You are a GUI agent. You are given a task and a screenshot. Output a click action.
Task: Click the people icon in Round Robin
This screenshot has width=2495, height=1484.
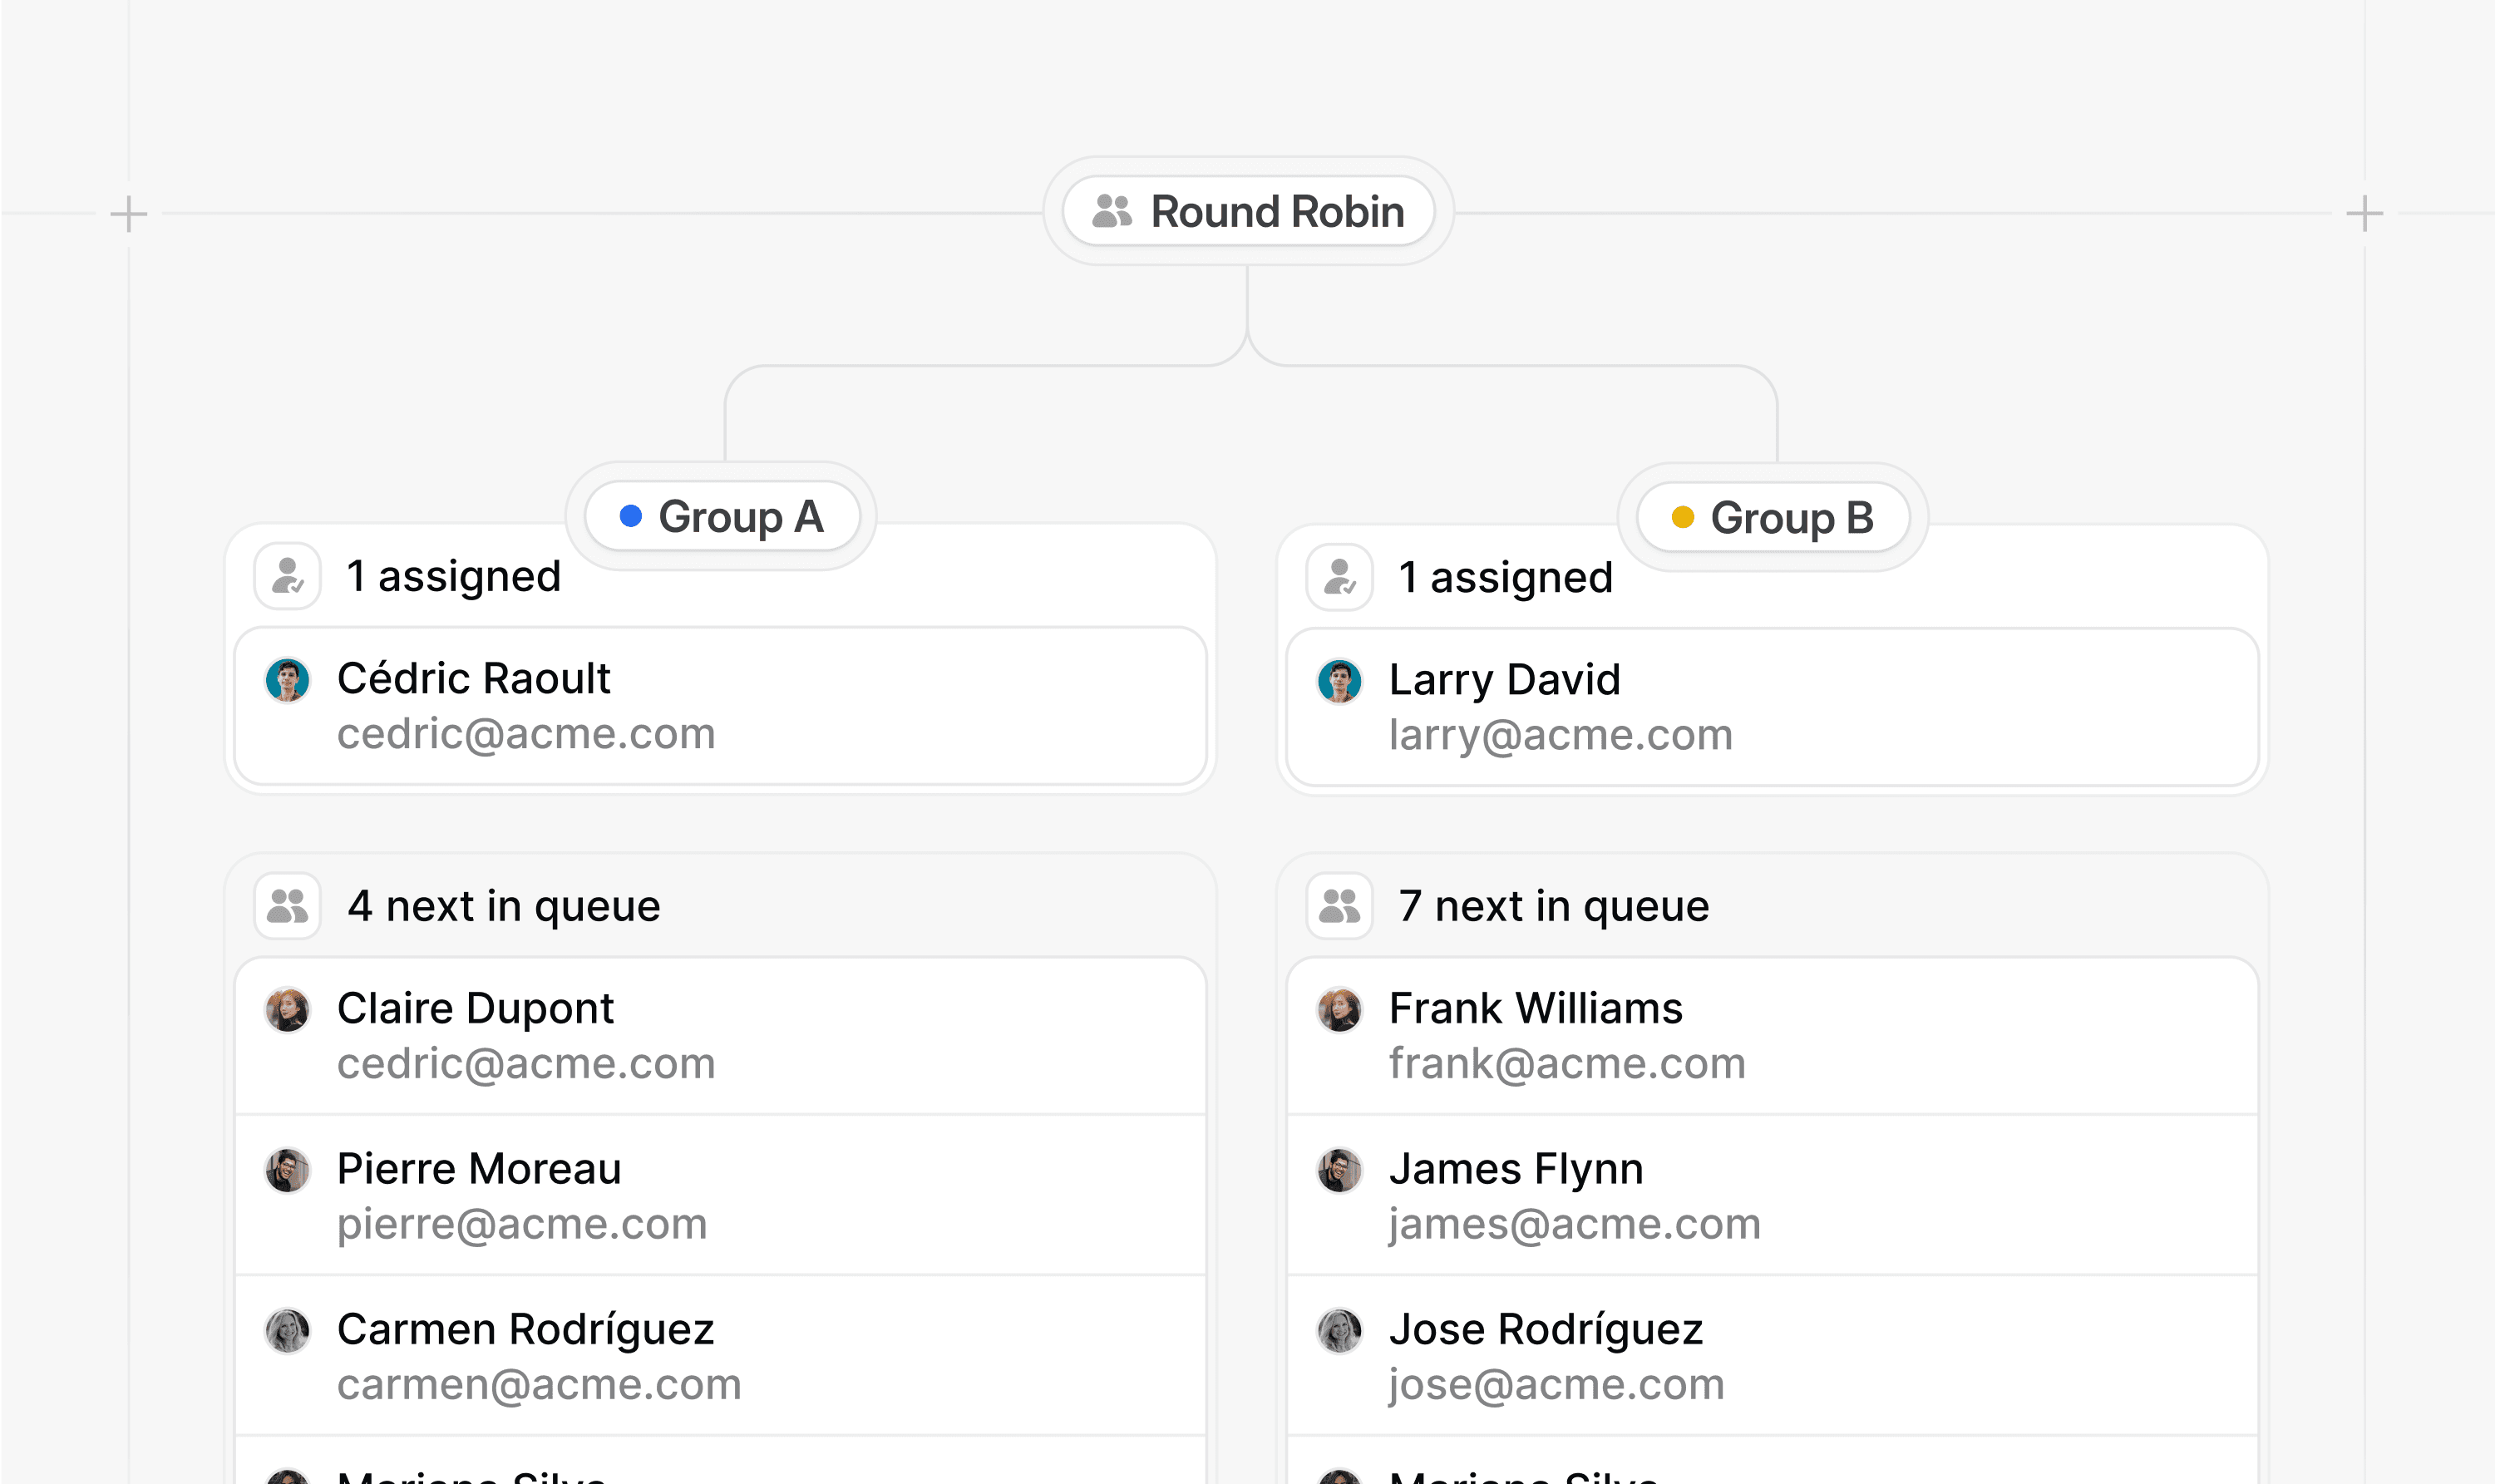pyautogui.click(x=1112, y=211)
